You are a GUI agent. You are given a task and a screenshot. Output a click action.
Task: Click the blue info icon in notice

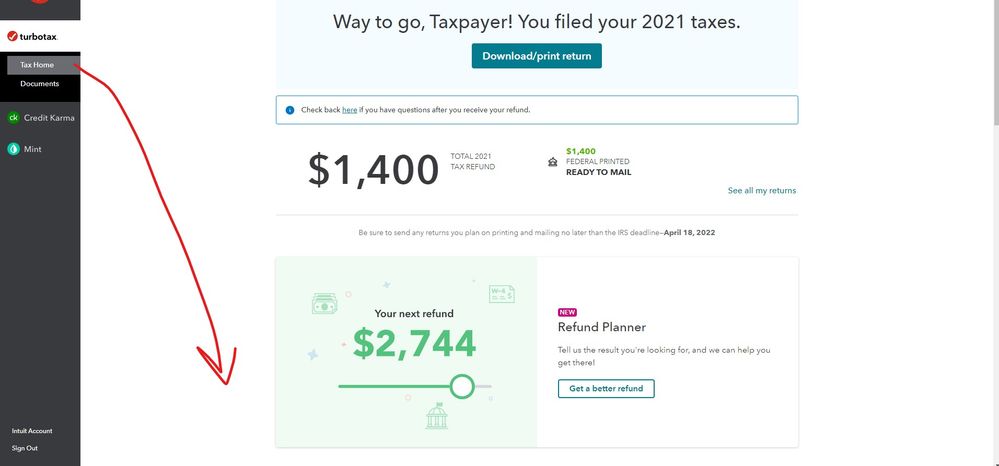point(290,110)
